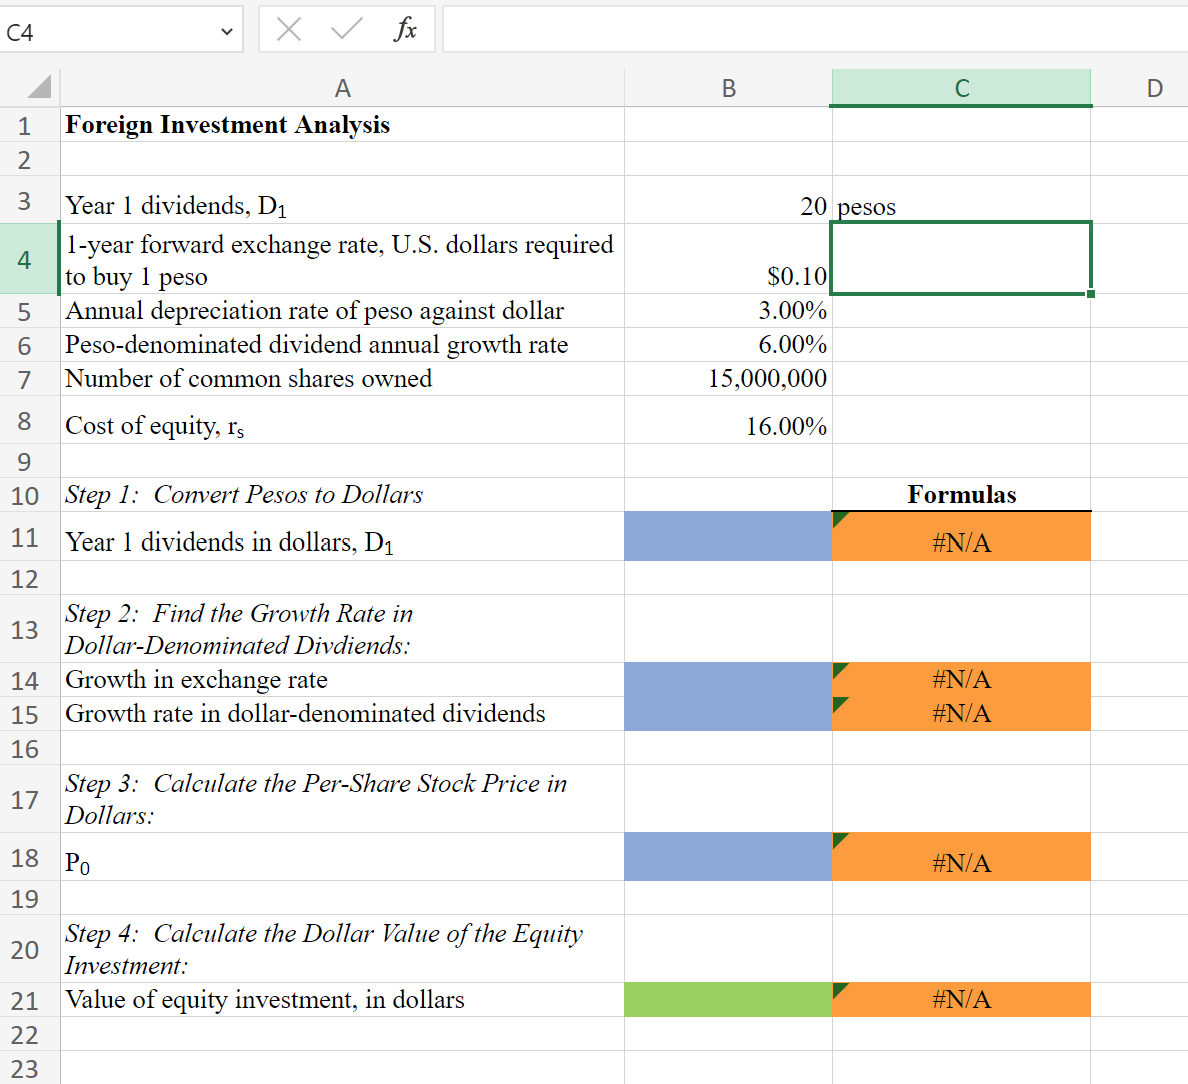Select row header 21
The image size is (1188, 1084).
[25, 998]
